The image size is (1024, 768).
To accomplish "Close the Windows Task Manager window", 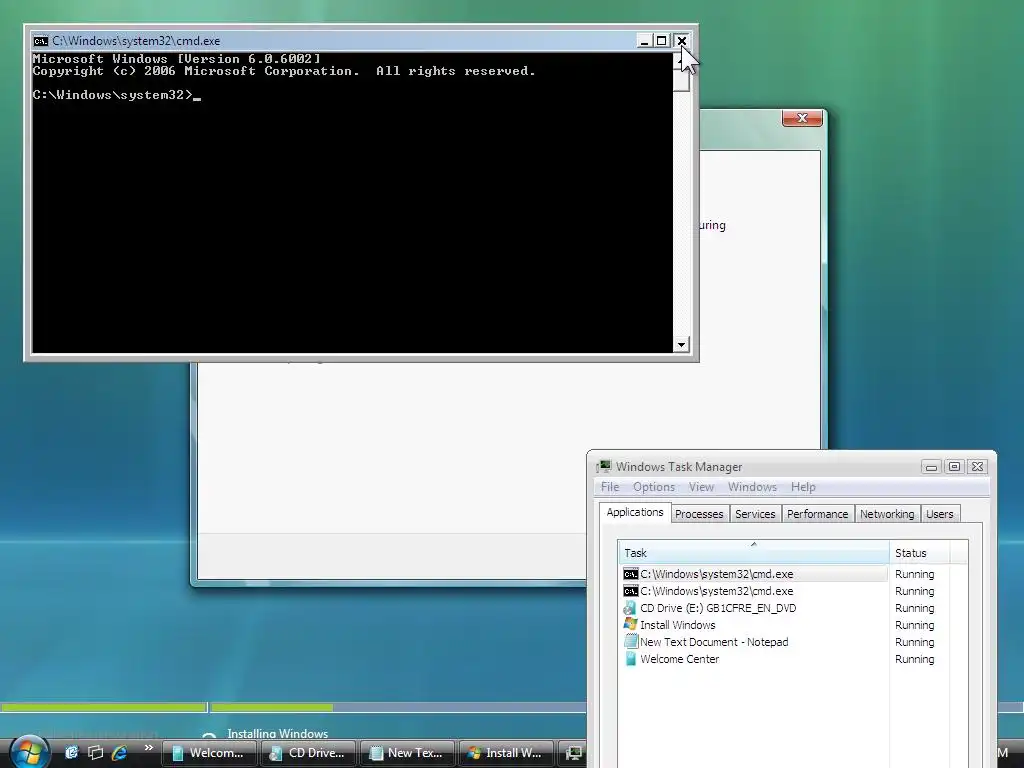I will click(x=978, y=466).
